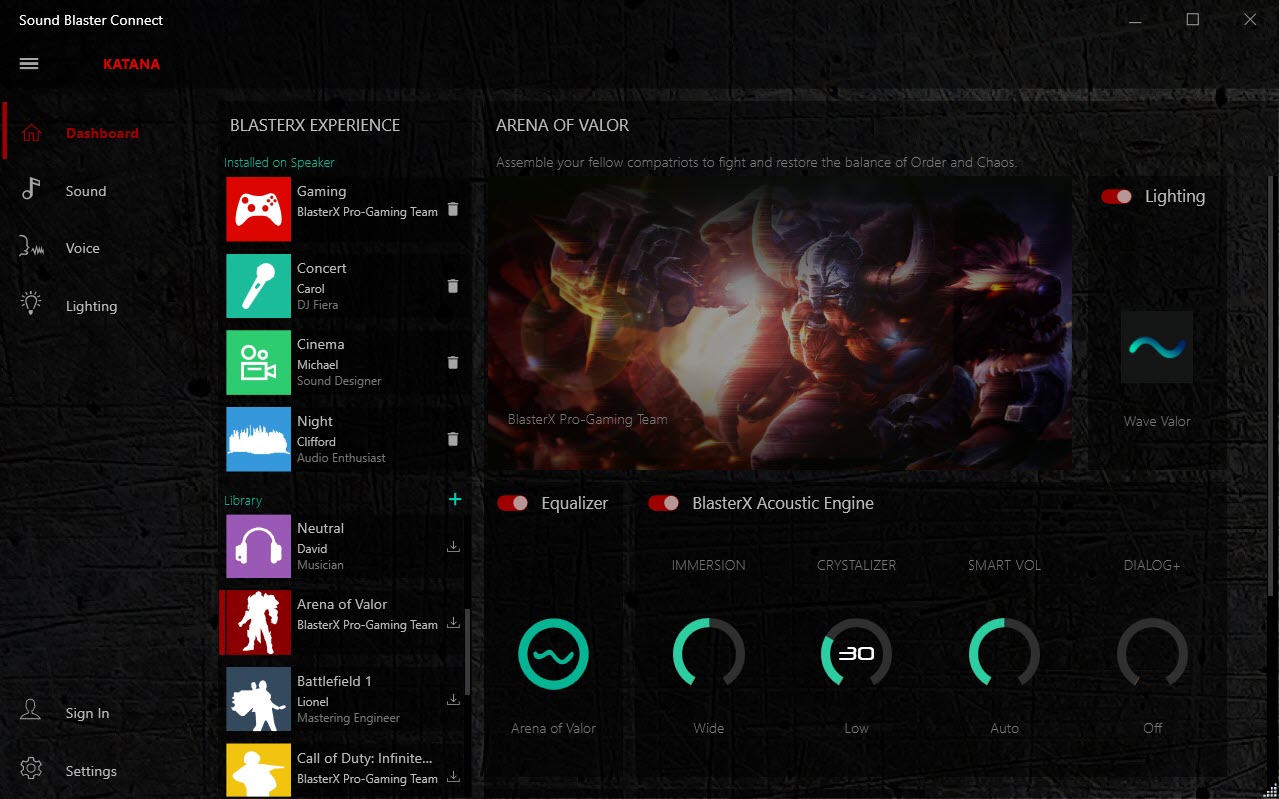1279x799 pixels.
Task: Maximize the Sound Blaster Connect window
Action: [x=1193, y=19]
